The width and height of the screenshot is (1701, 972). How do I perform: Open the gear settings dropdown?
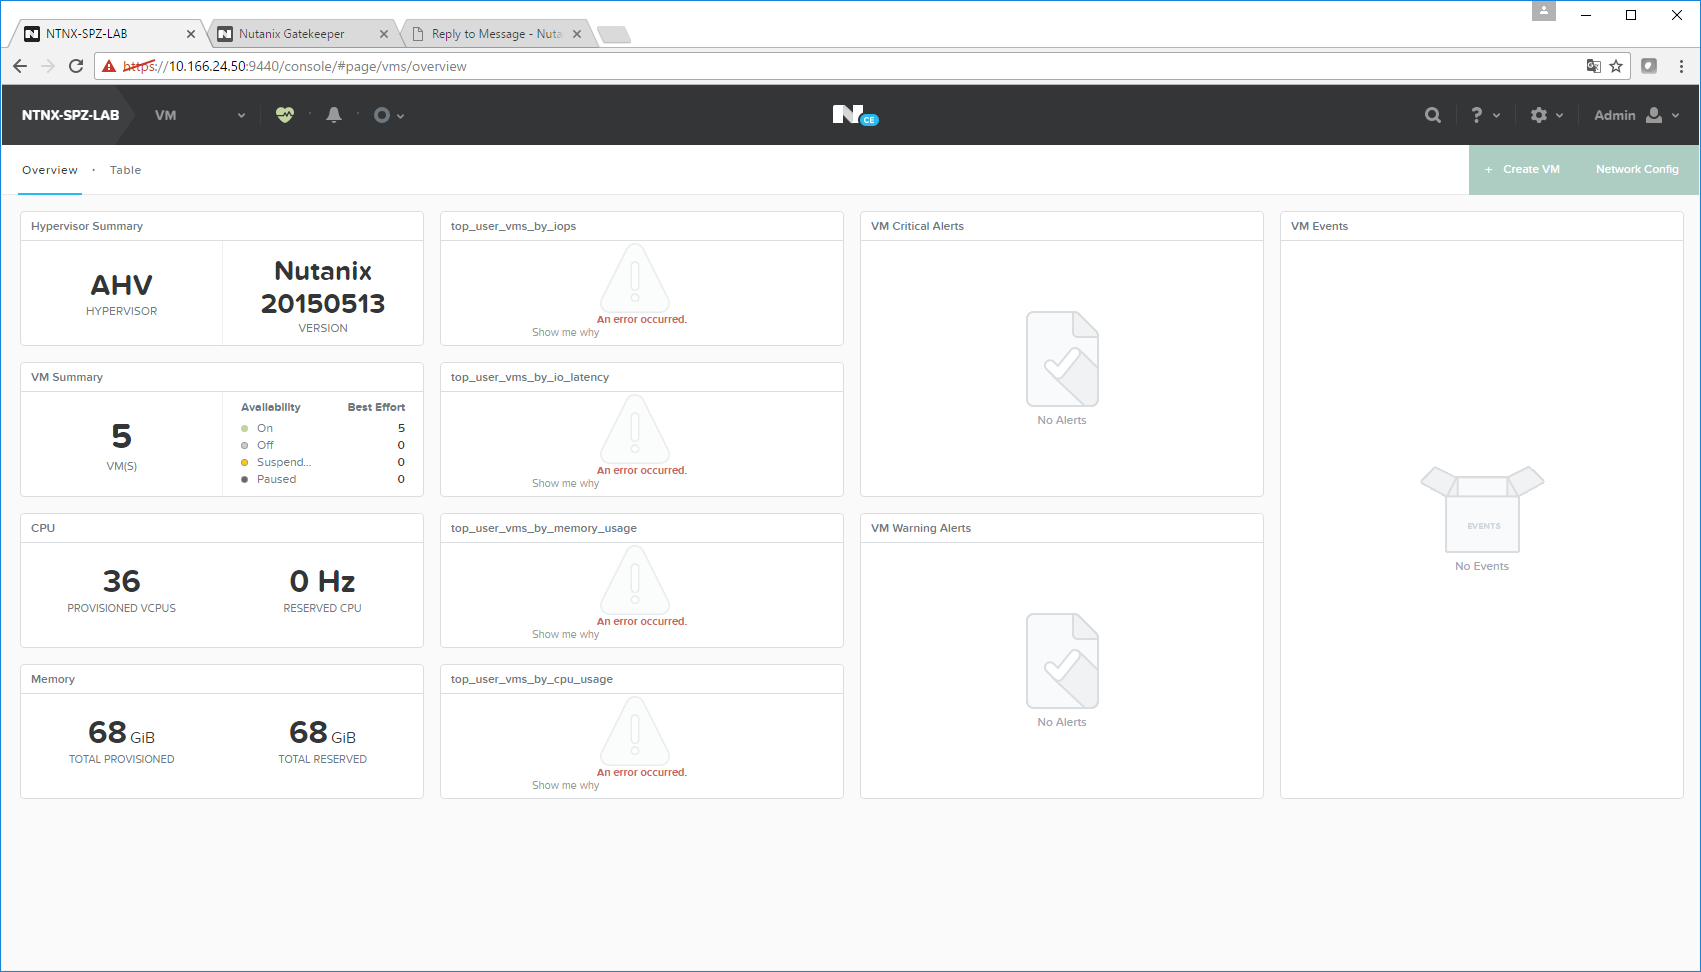point(1546,115)
